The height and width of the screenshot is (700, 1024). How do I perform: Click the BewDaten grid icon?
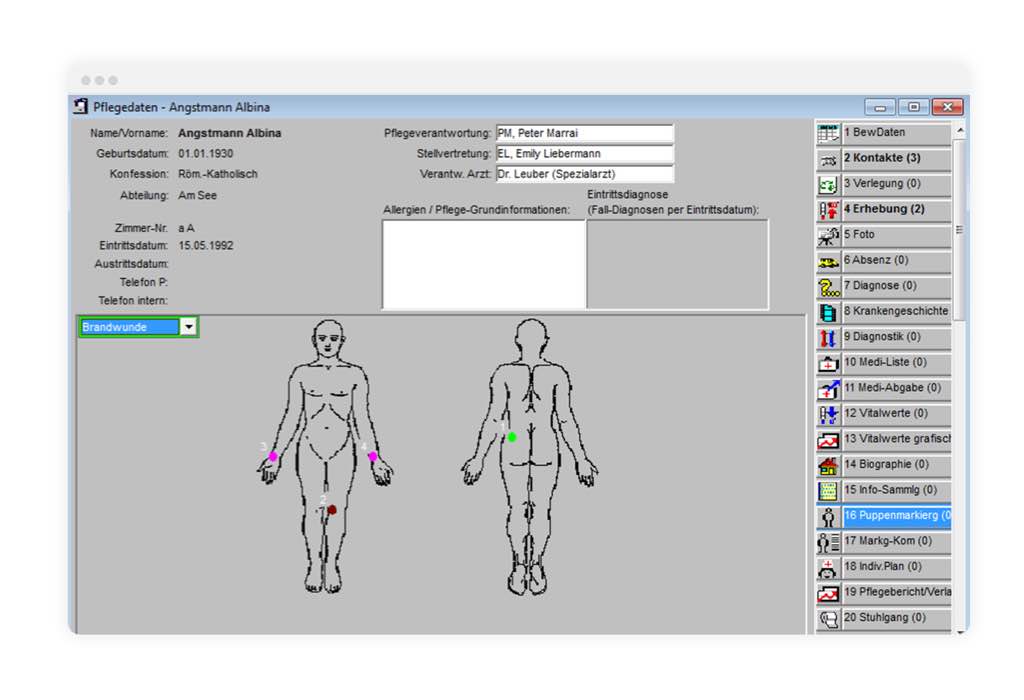[828, 133]
